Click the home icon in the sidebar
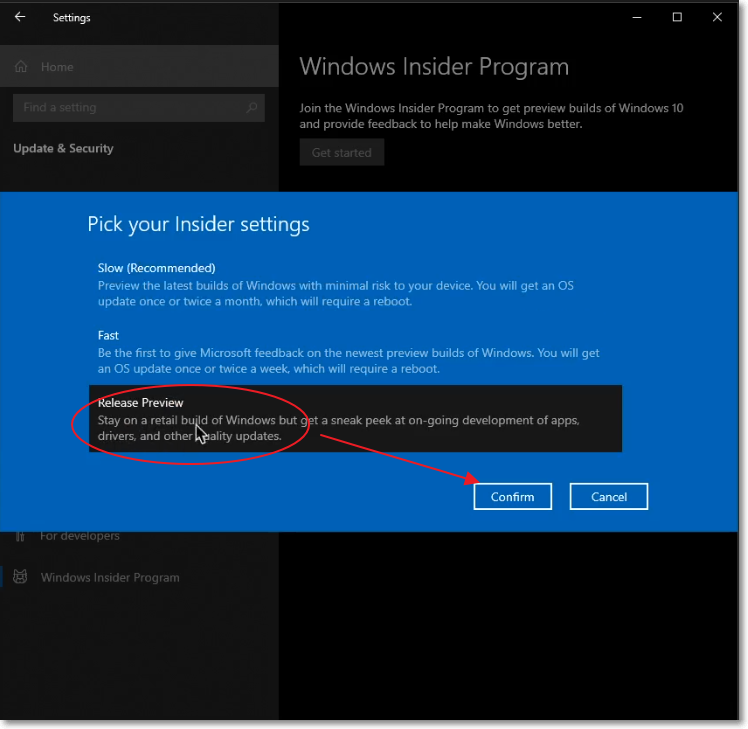This screenshot has width=748, height=729. tap(21, 66)
